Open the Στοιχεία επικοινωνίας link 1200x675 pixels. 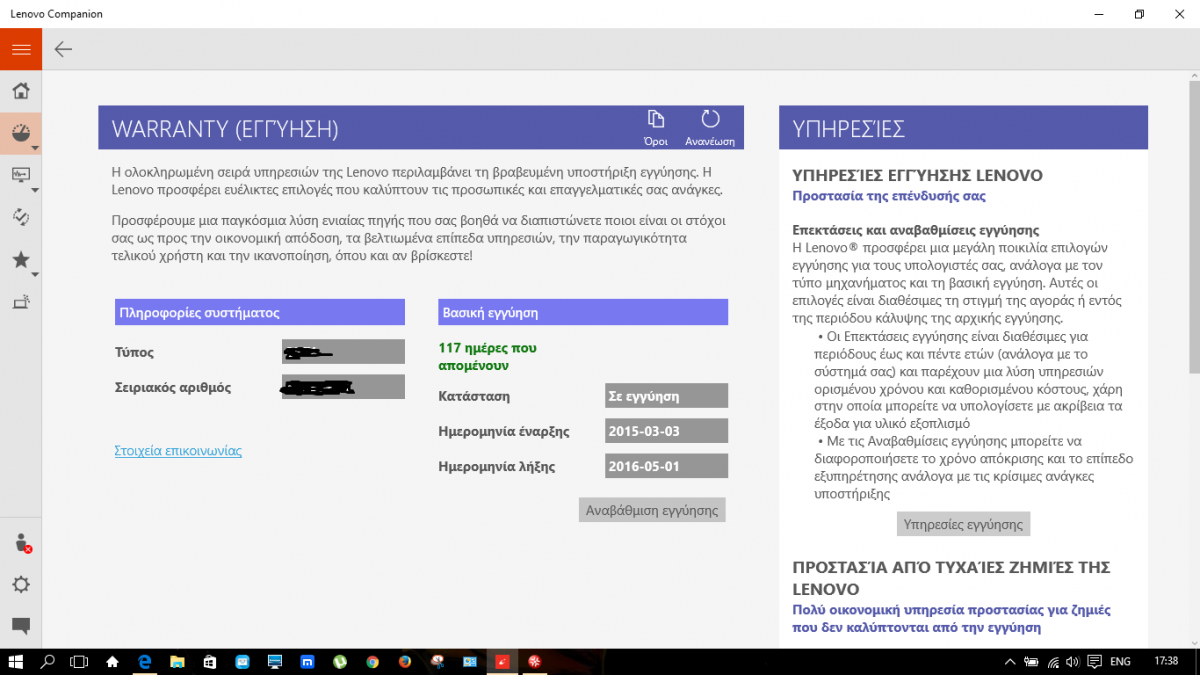[x=178, y=451]
